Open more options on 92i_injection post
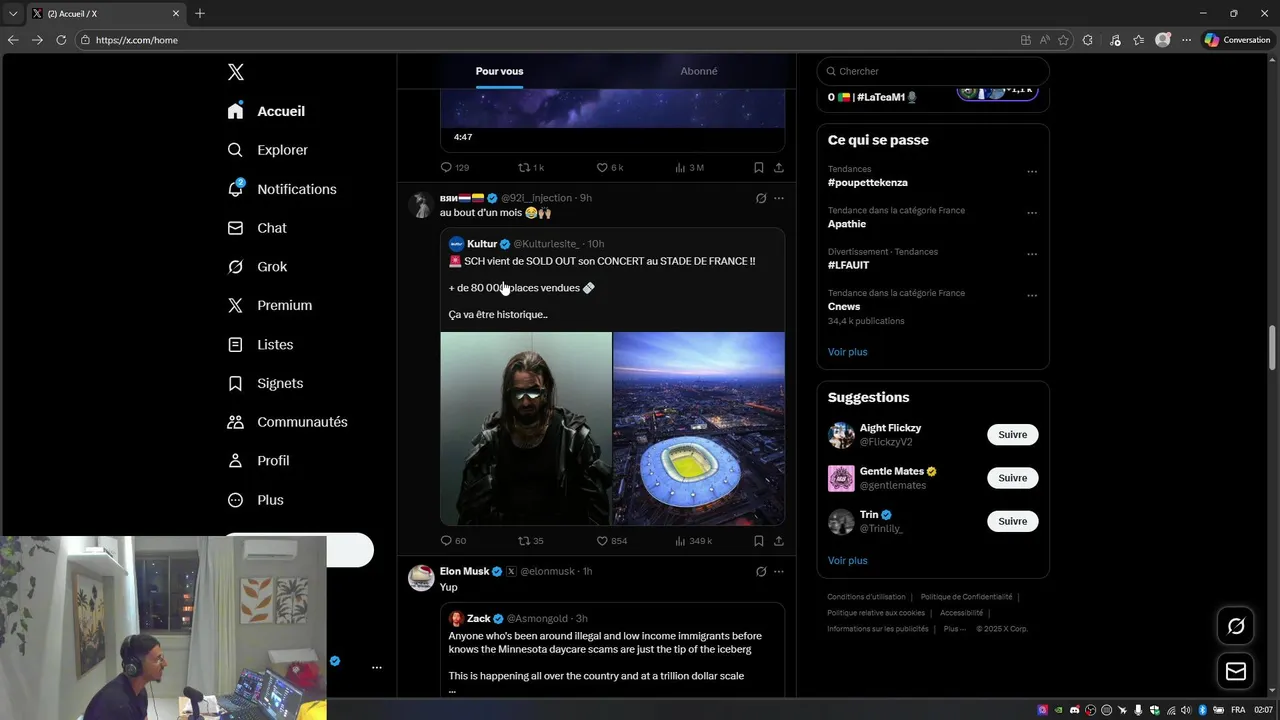The width and height of the screenshot is (1280, 720). click(x=779, y=198)
